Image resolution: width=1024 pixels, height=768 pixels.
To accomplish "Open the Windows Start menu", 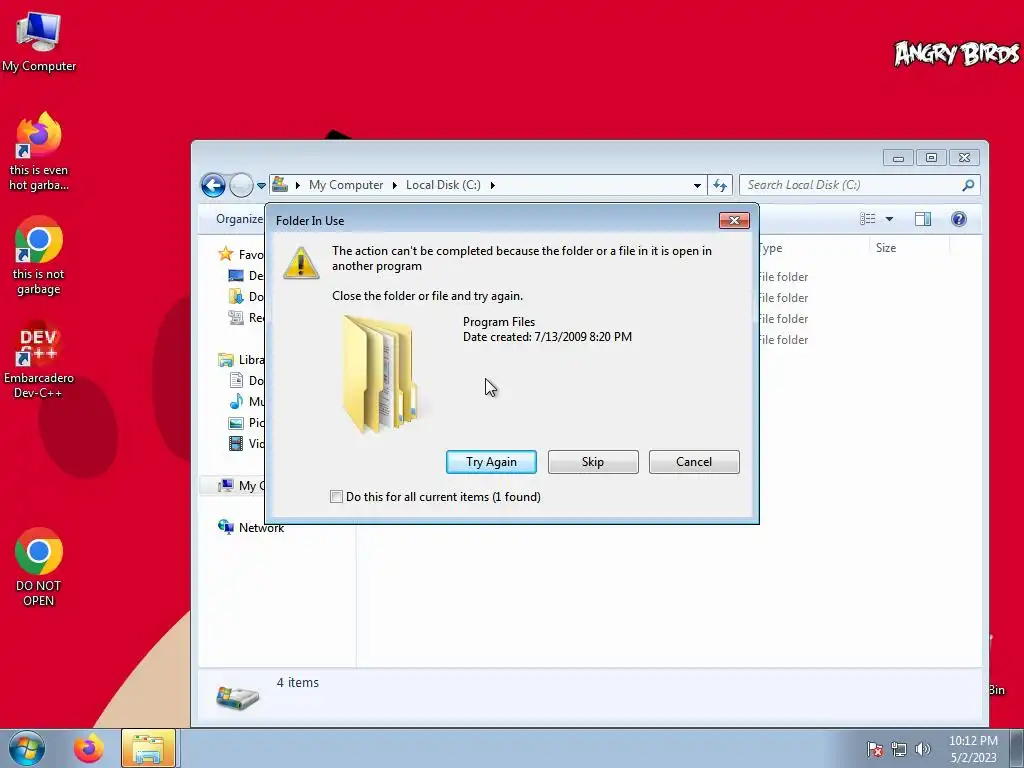I will coord(27,748).
